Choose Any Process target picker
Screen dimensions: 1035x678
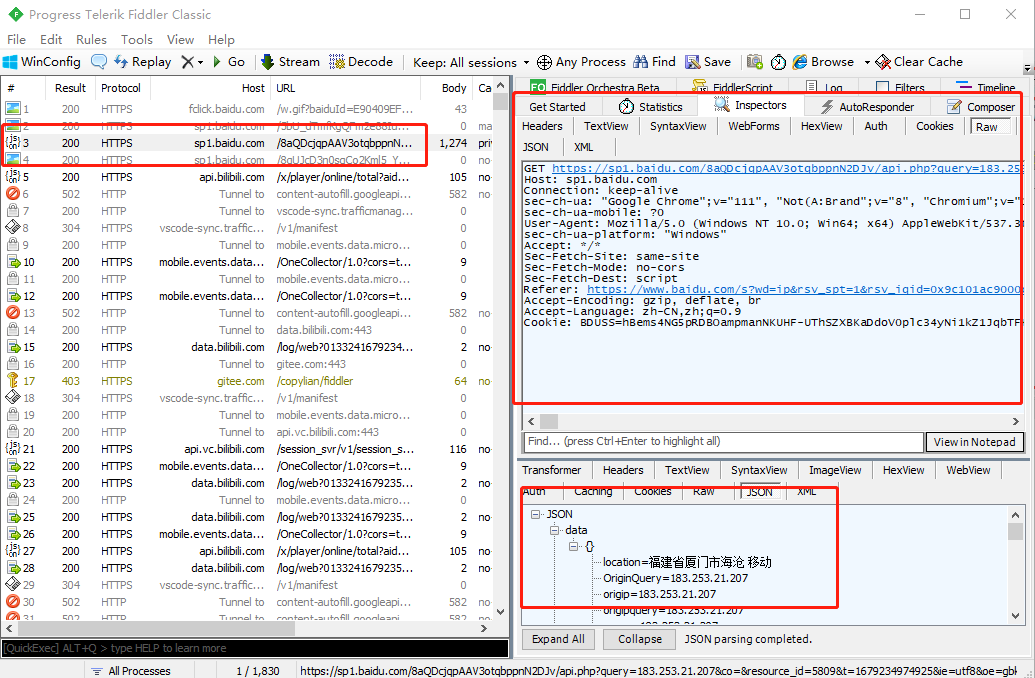click(582, 62)
